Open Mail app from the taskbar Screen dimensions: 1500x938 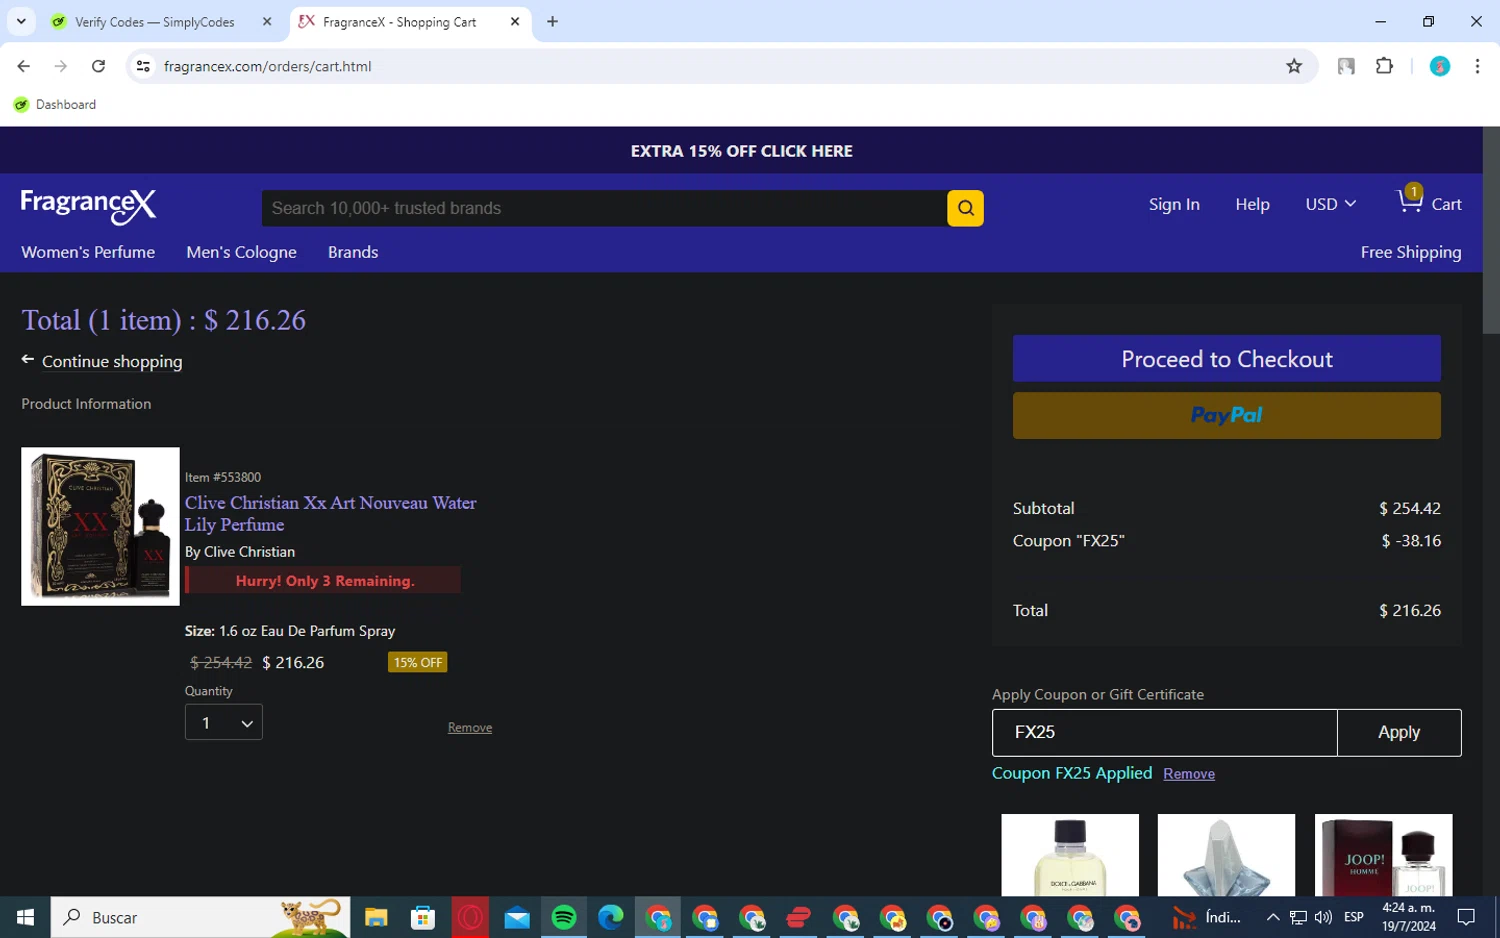pyautogui.click(x=517, y=917)
